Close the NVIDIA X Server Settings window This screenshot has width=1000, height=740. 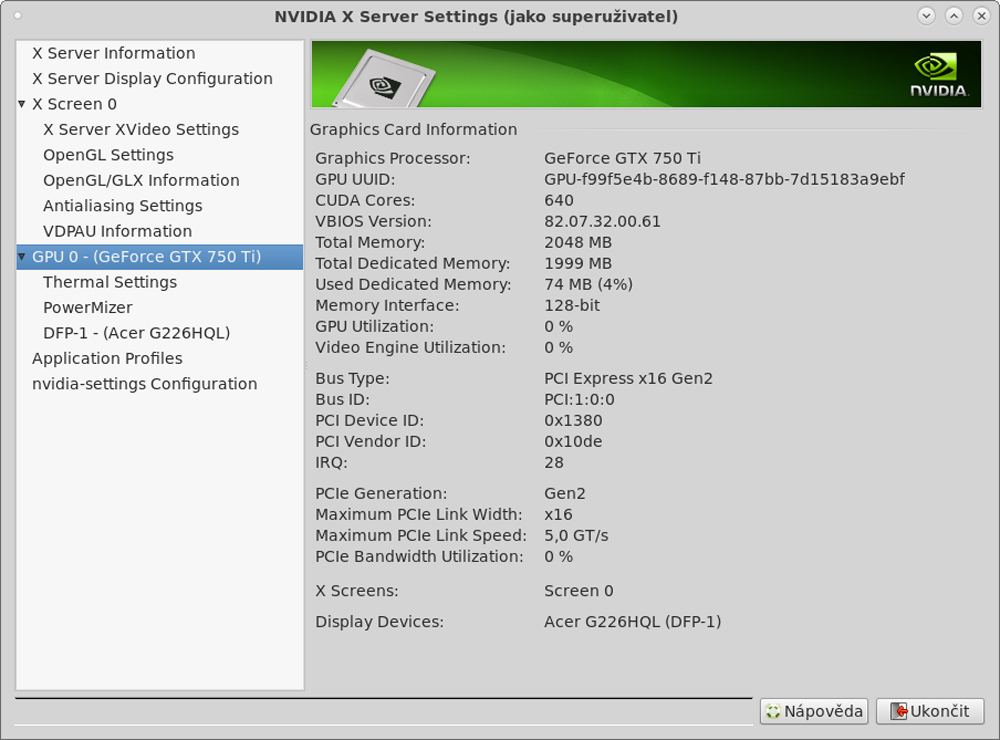coord(982,16)
